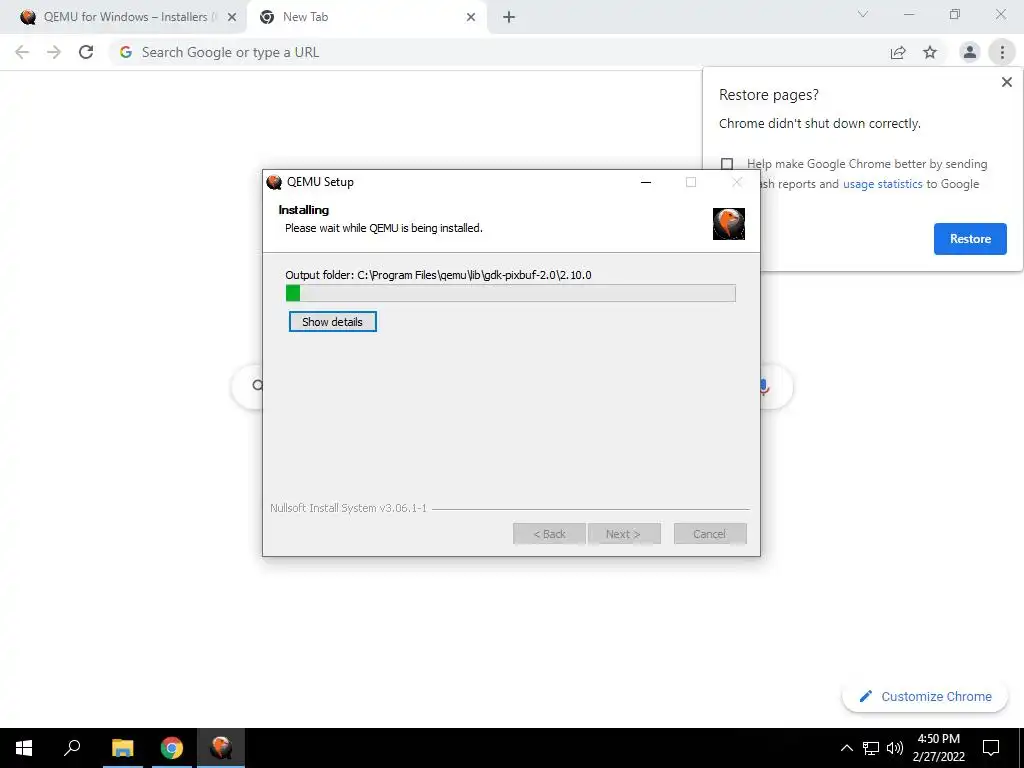Viewport: 1024px width, 768px height.
Task: Select the New Tab tab
Action: coord(366,17)
